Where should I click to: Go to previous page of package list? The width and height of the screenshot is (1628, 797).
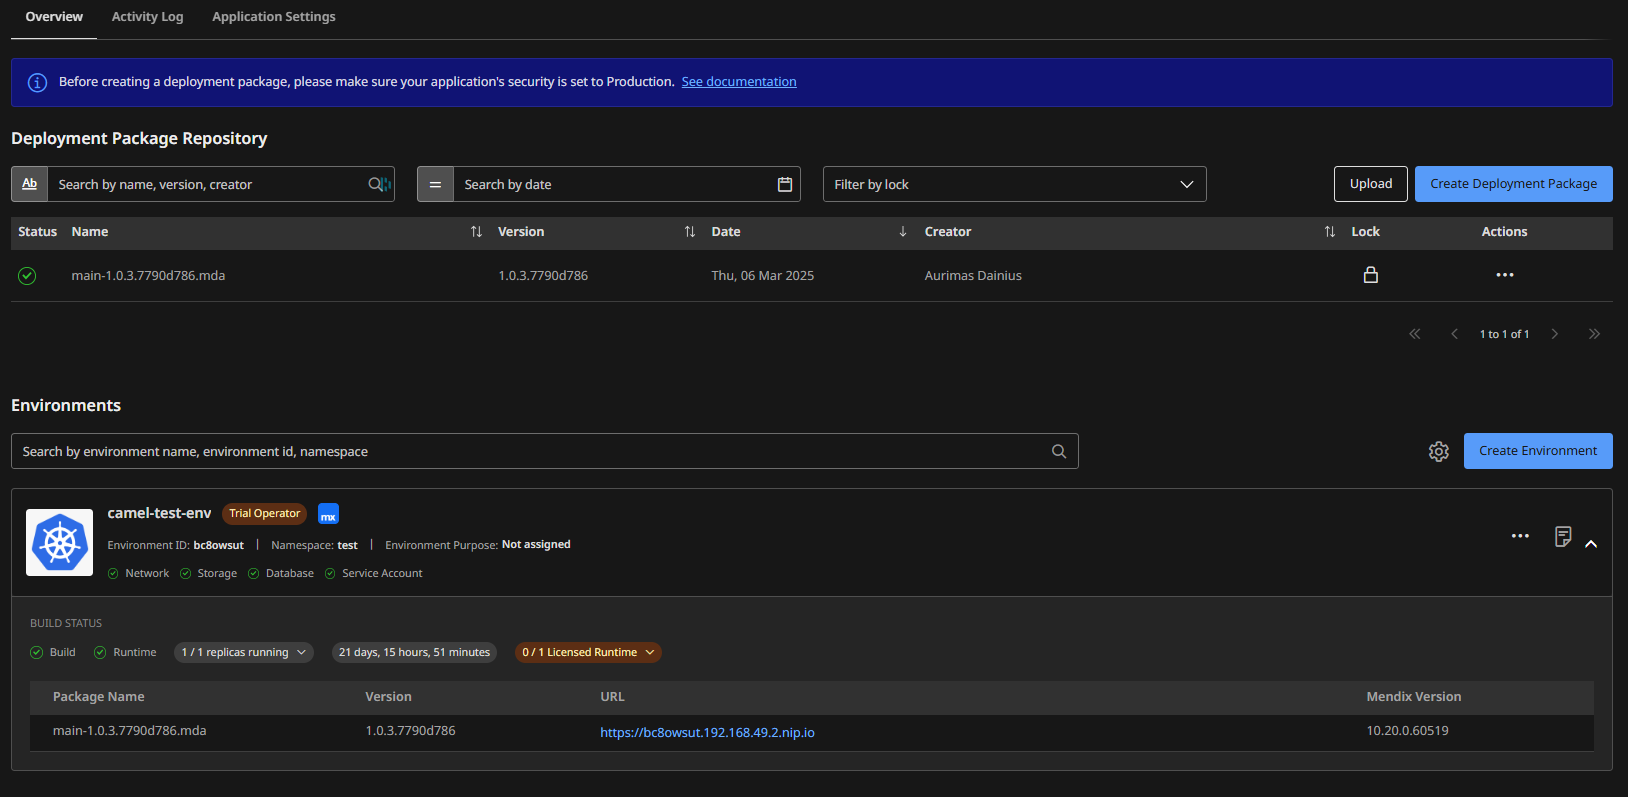click(1454, 334)
